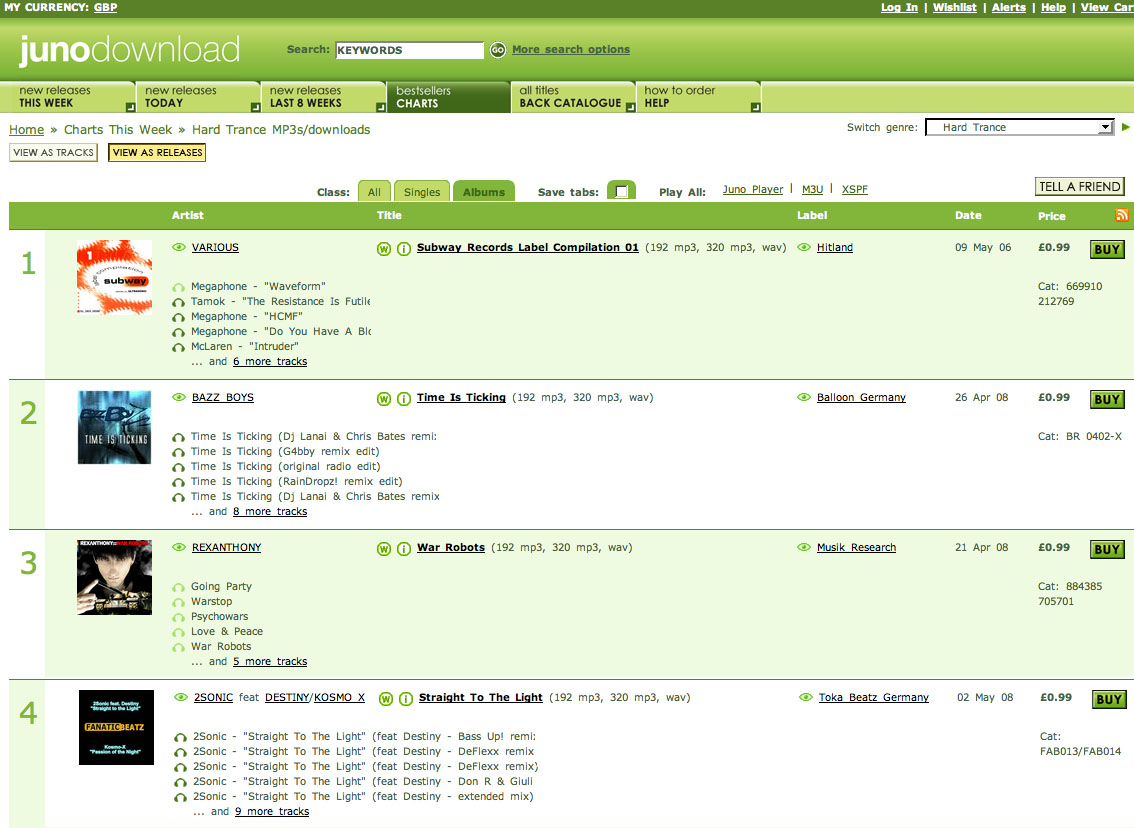The width and height of the screenshot is (1134, 828).
Task: Open all titles BACK CATALOGUE tab
Action: pos(574,97)
